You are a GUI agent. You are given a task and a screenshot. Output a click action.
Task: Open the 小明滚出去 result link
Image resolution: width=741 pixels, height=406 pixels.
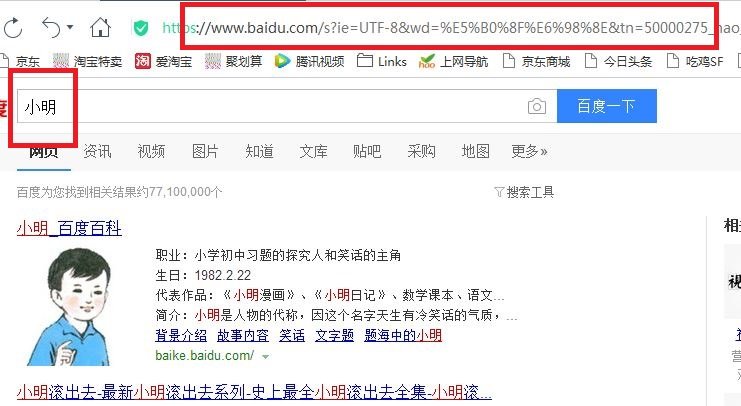pyautogui.click(x=254, y=392)
